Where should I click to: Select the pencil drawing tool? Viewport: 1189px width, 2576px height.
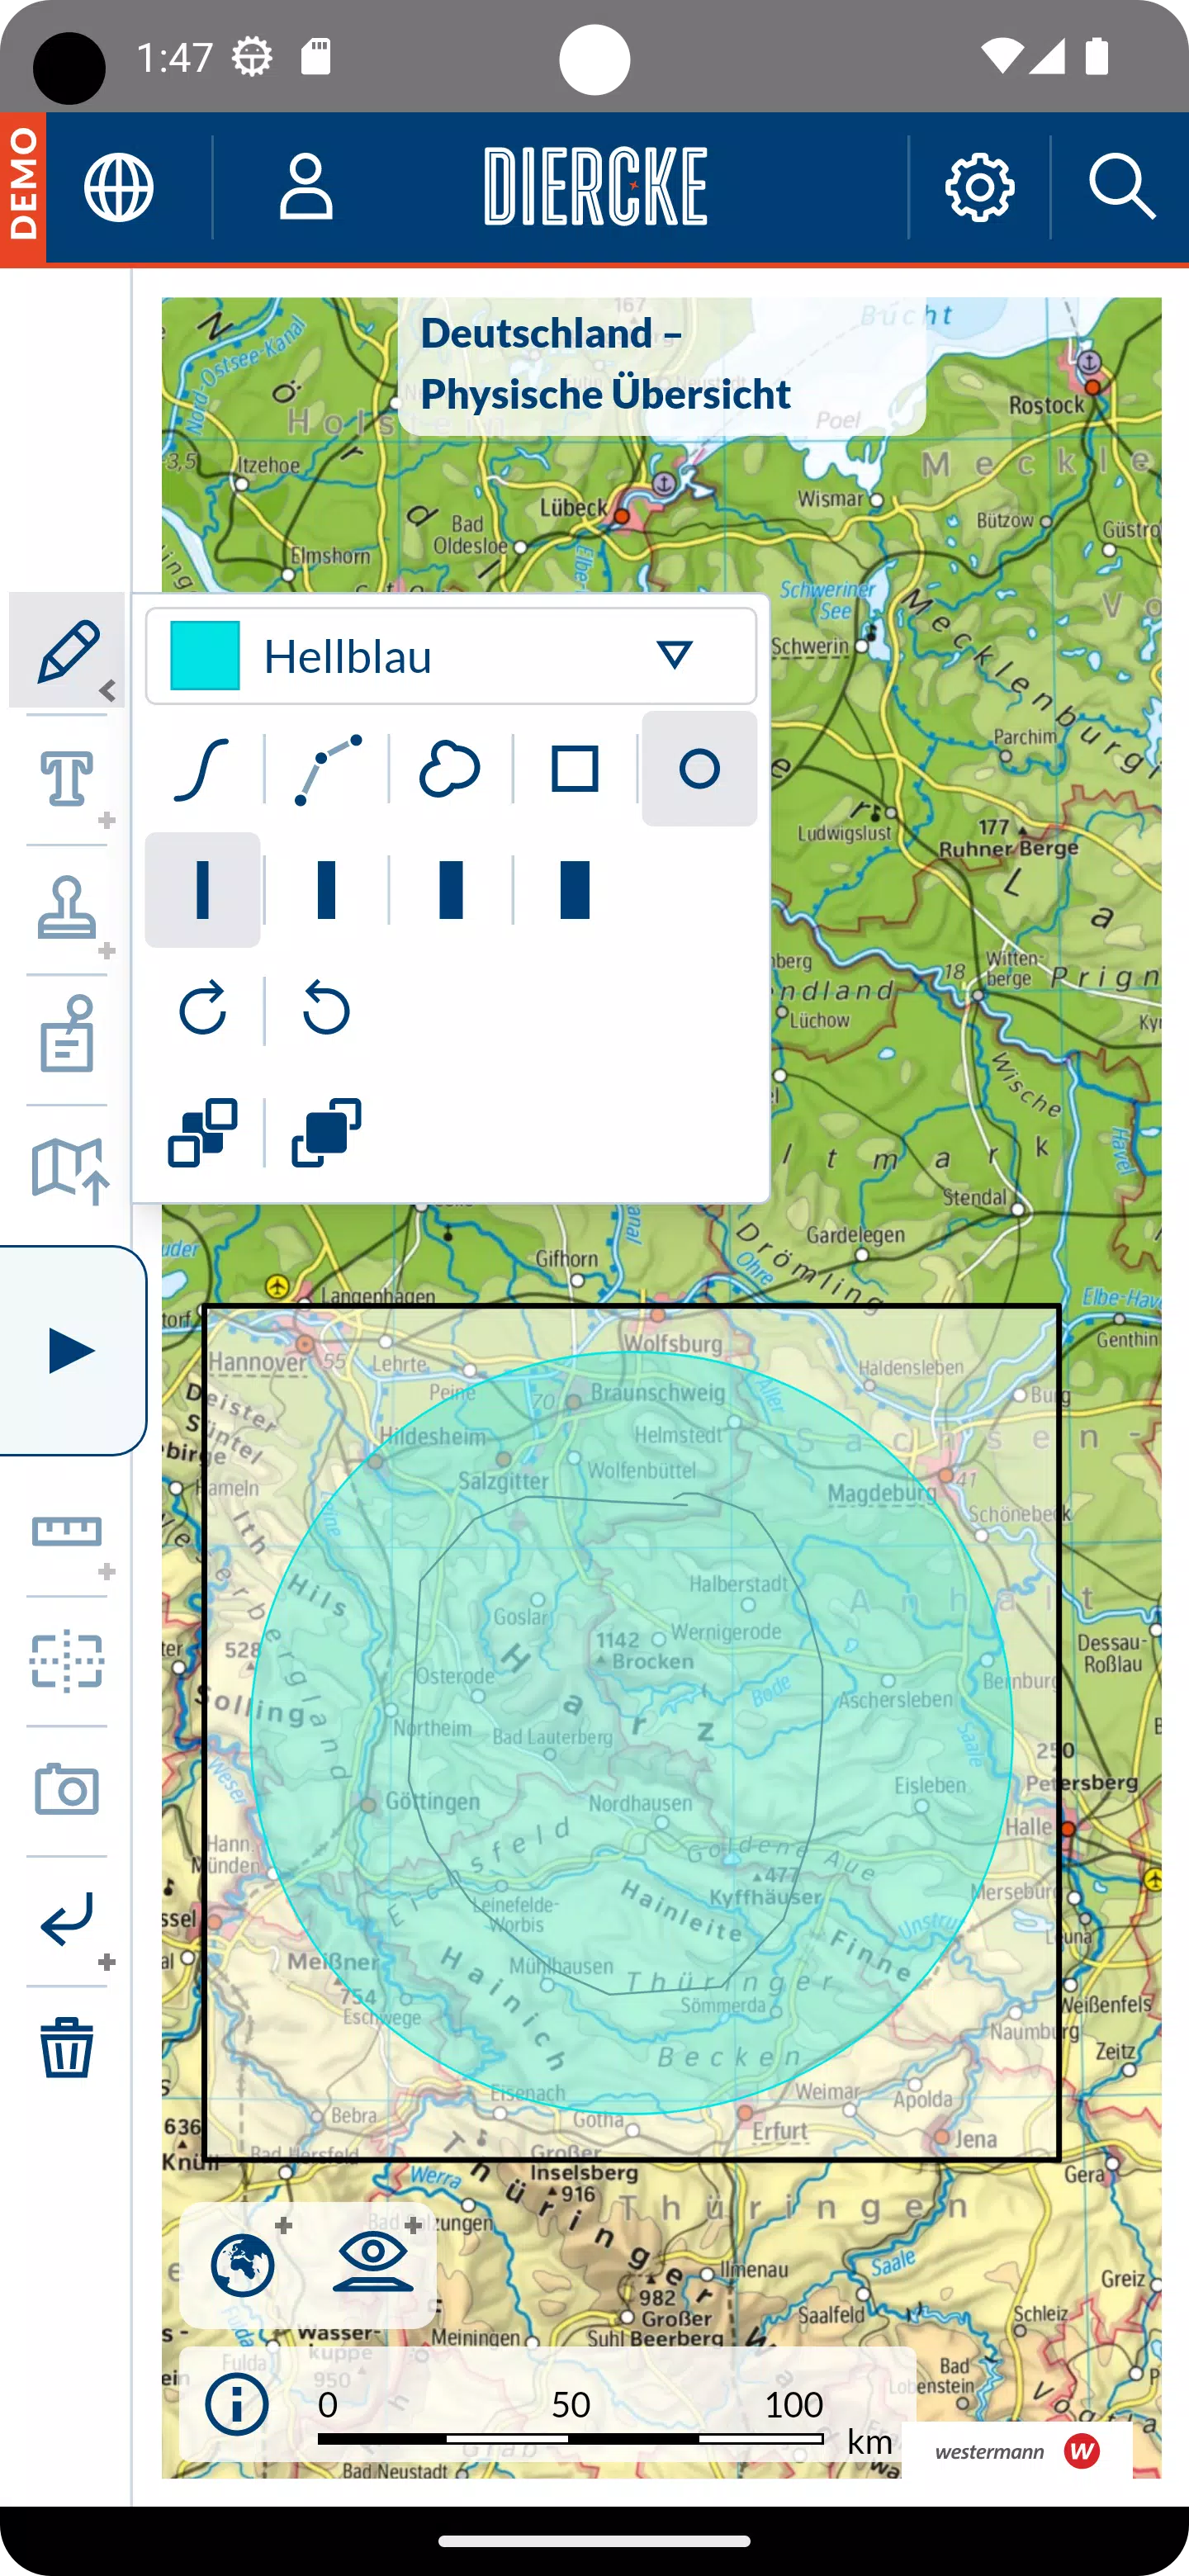pyautogui.click(x=67, y=650)
